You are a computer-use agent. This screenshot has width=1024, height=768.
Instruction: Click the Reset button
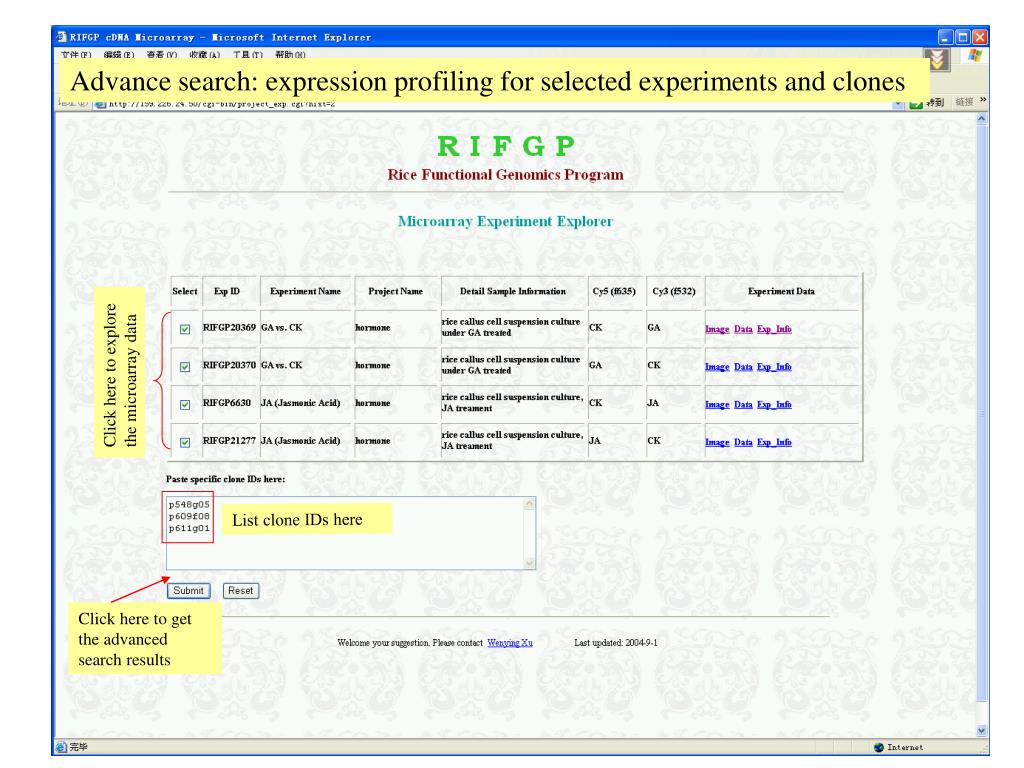pos(240,590)
